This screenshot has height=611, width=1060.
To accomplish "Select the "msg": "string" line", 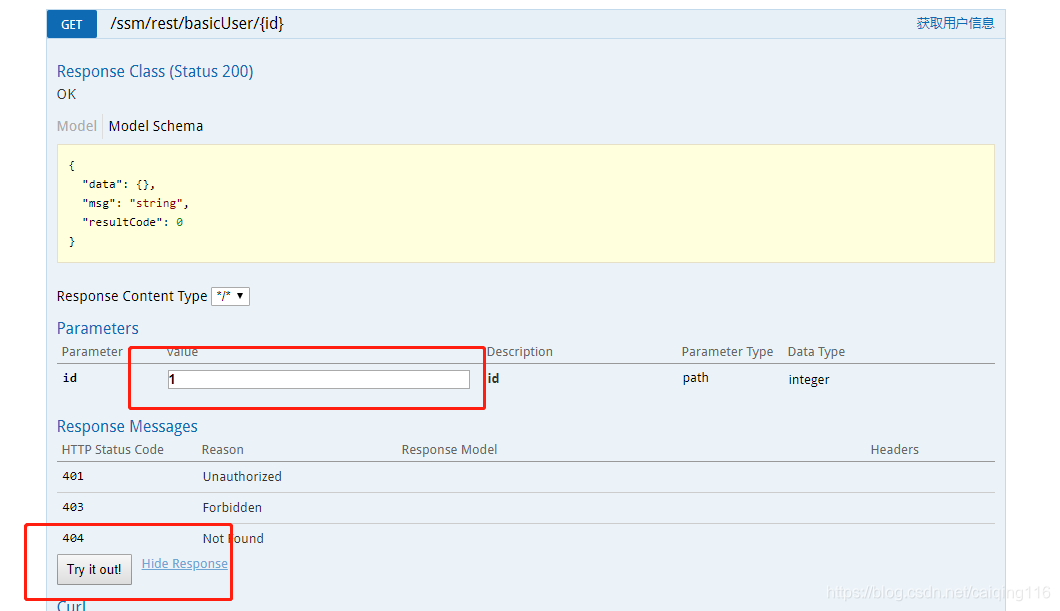I will click(135, 203).
